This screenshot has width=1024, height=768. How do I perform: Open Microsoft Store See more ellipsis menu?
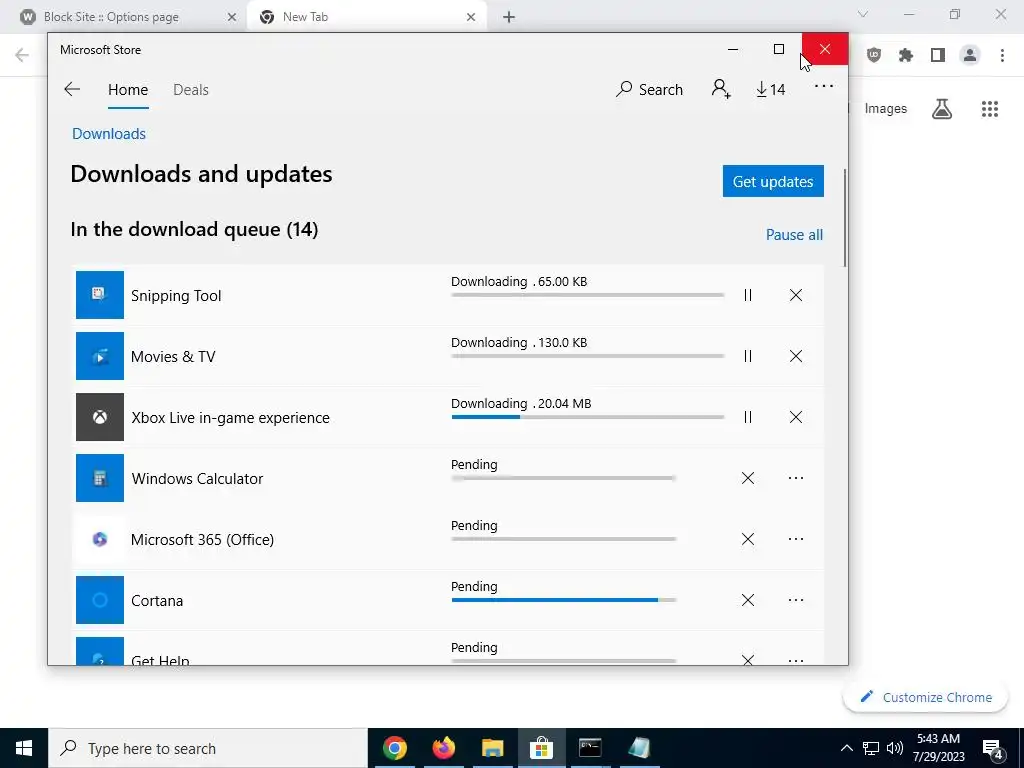pos(824,86)
